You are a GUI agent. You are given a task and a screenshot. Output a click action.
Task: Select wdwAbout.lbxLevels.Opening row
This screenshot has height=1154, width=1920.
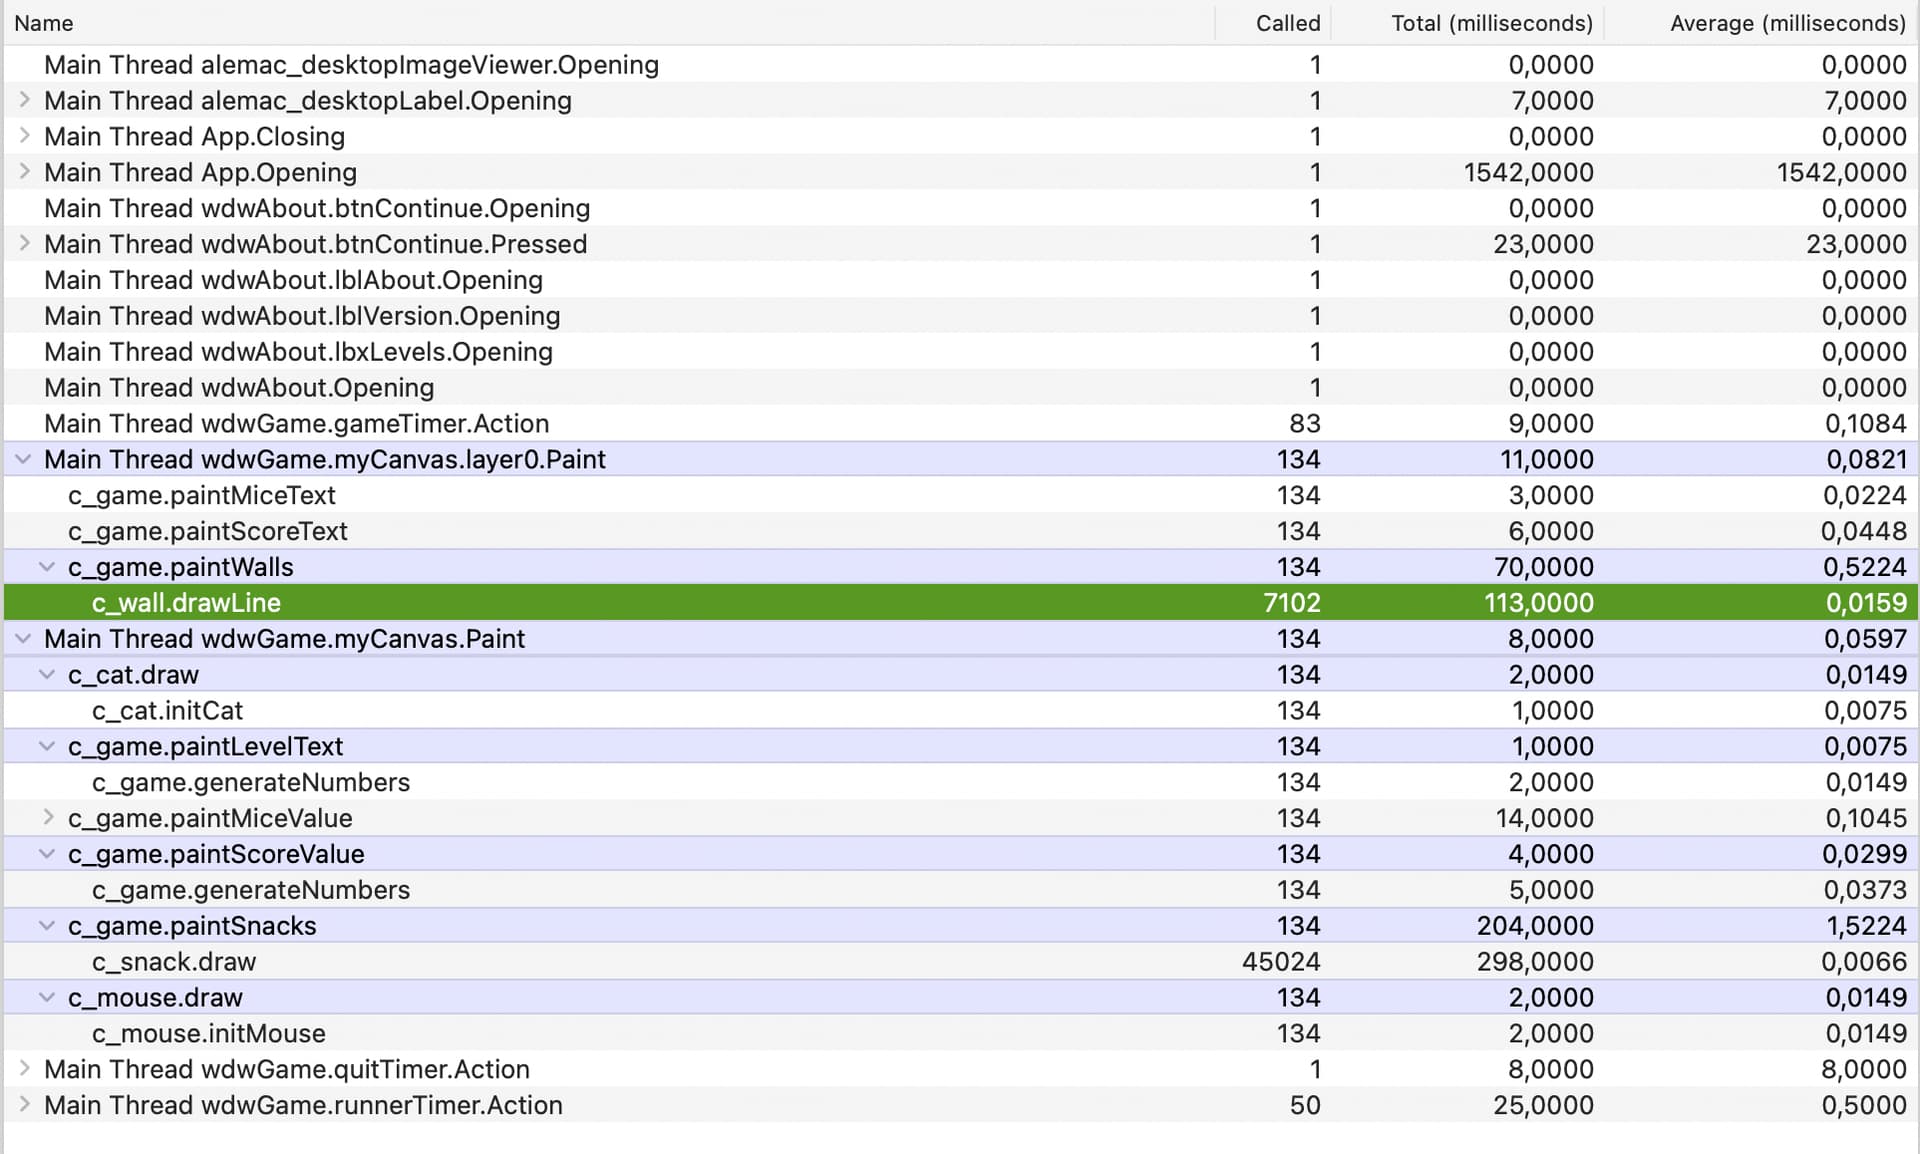960,352
